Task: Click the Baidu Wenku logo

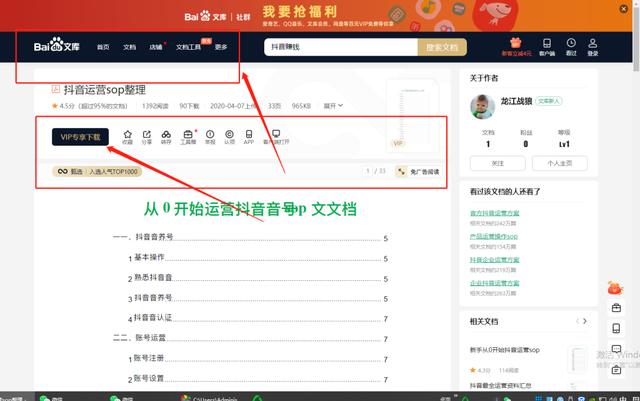Action: coord(56,45)
